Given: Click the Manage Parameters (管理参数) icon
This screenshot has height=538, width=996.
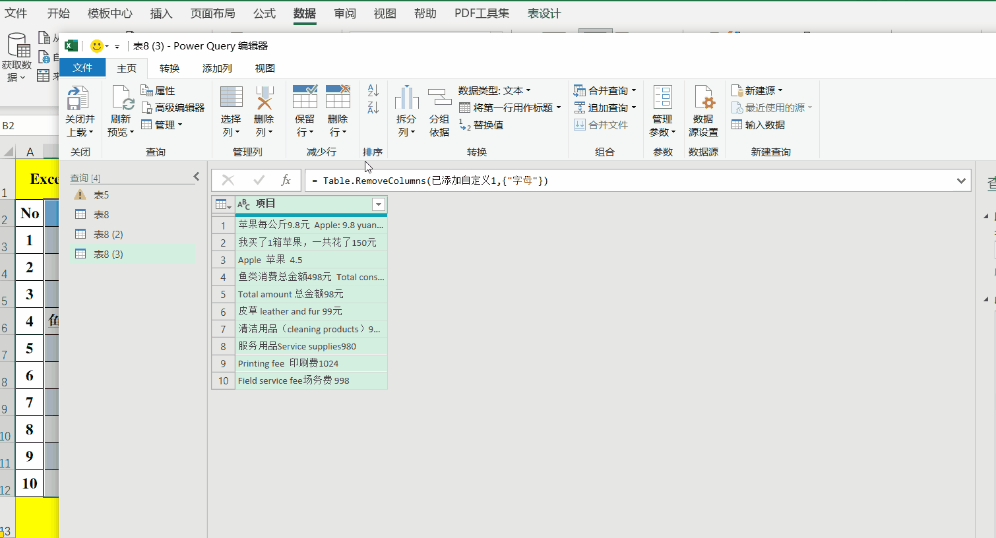Looking at the screenshot, I should (x=663, y=98).
